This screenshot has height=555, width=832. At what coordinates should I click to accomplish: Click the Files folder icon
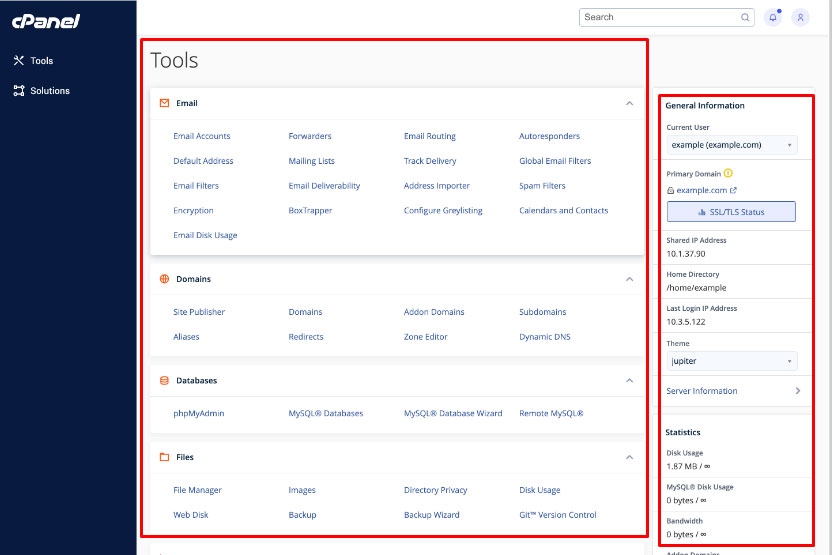(164, 457)
